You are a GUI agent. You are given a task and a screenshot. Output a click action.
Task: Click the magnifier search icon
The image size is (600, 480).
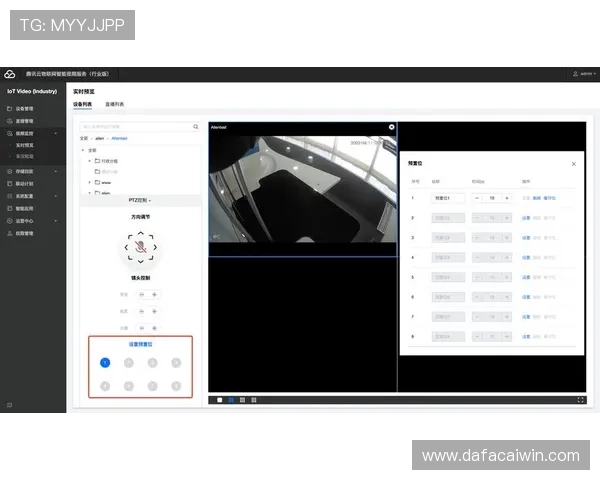coord(196,127)
